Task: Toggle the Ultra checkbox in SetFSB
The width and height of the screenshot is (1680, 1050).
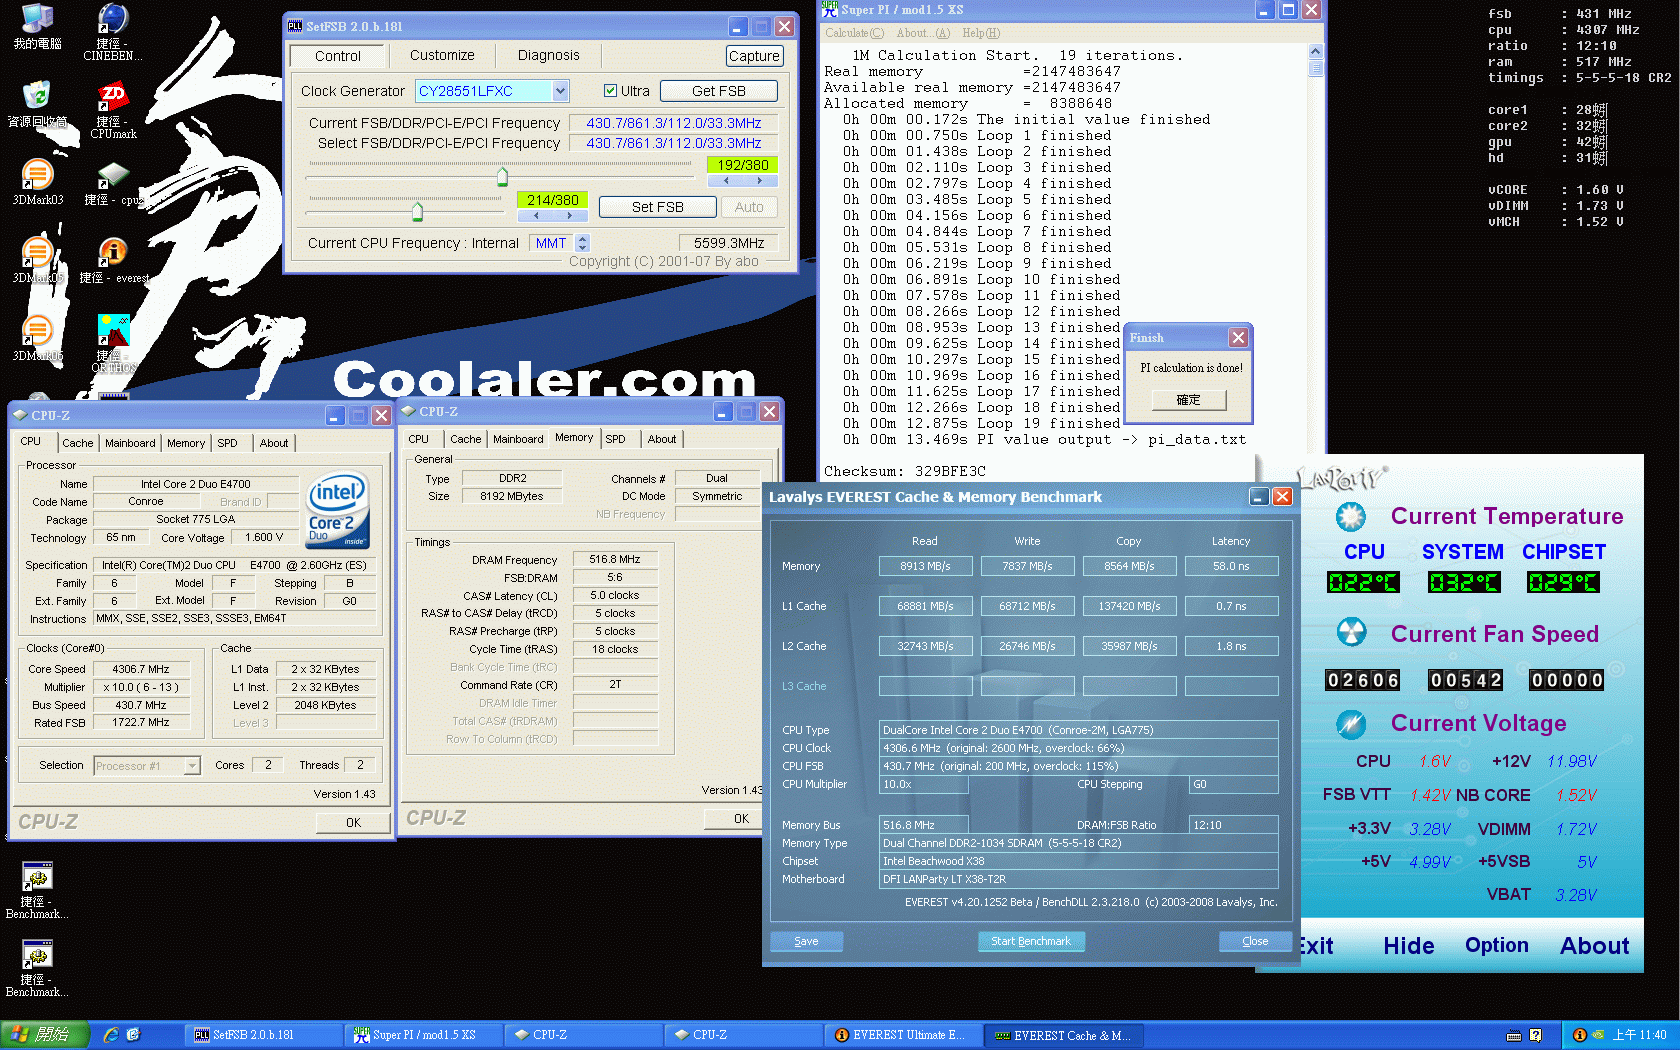Action: coord(610,91)
